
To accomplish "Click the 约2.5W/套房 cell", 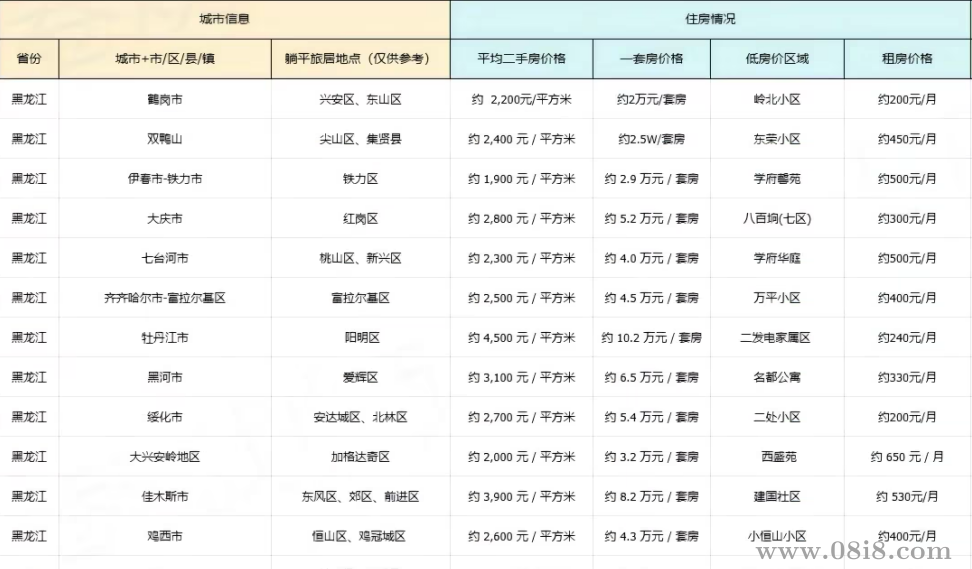I will (652, 139).
